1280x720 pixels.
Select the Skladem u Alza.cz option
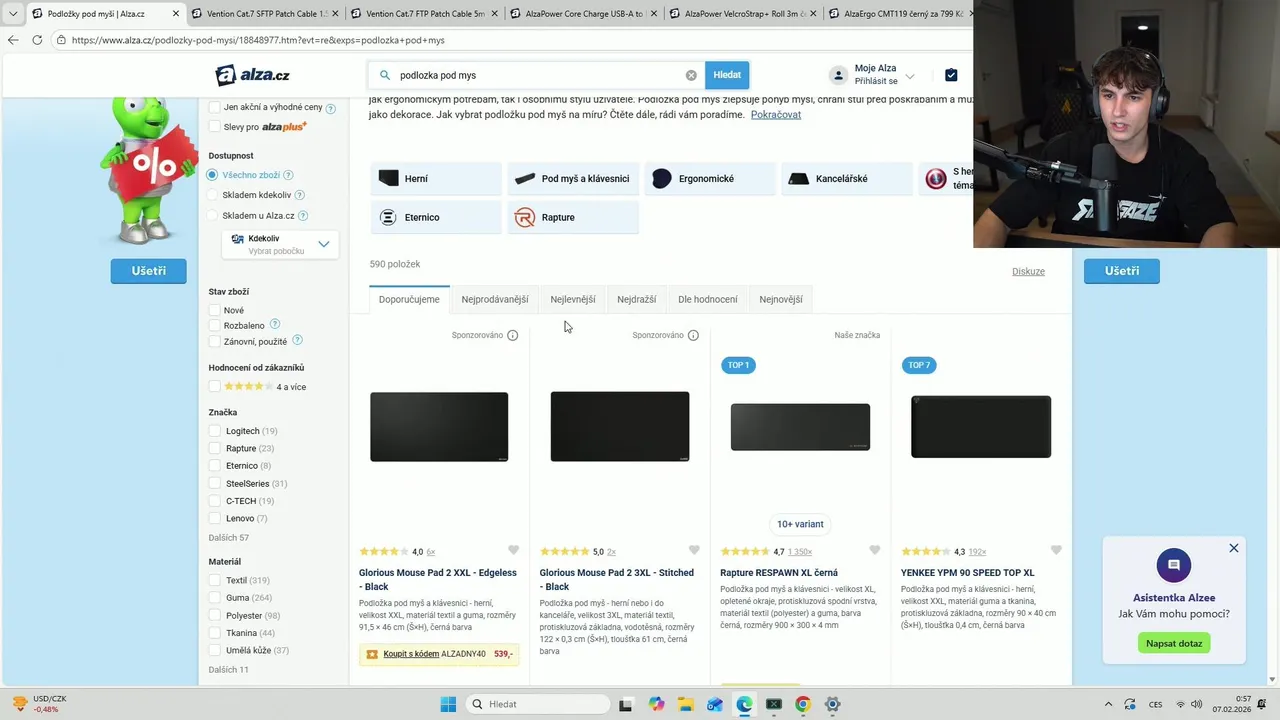[x=212, y=215]
